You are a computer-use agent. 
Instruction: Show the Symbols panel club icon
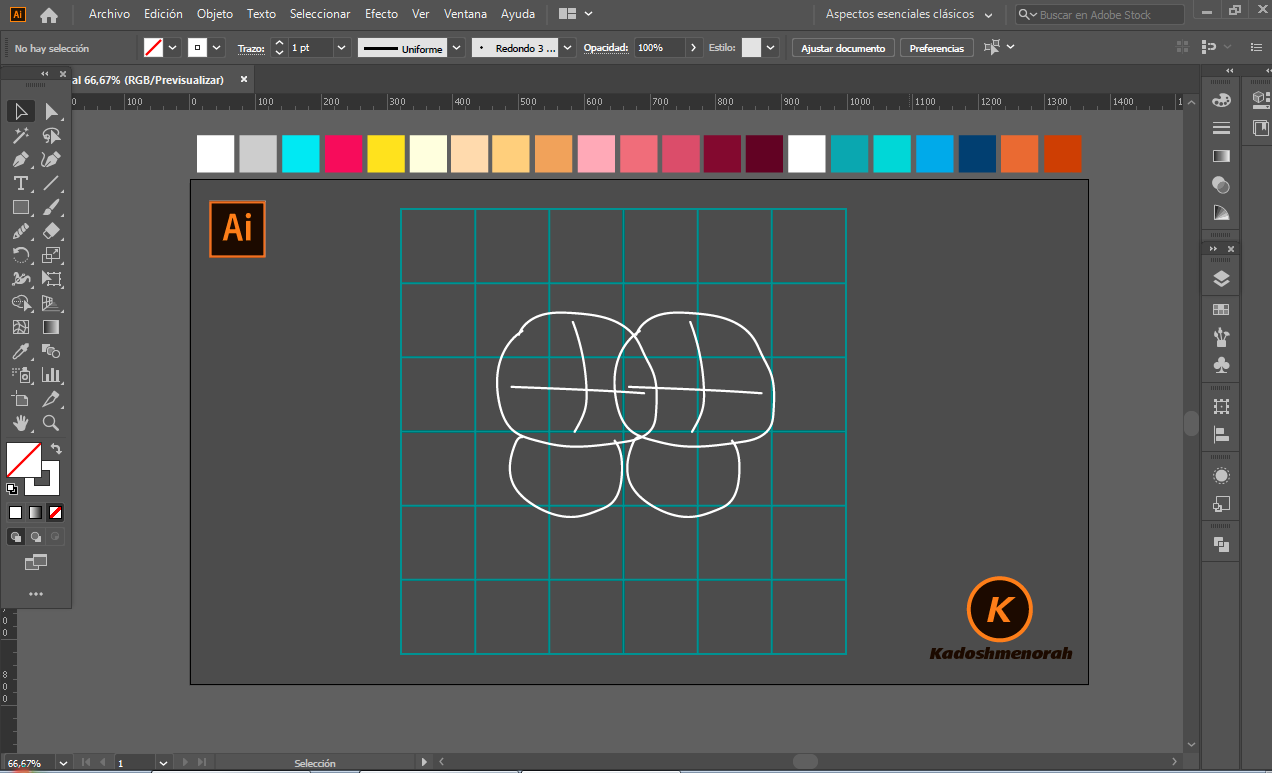(x=1221, y=365)
